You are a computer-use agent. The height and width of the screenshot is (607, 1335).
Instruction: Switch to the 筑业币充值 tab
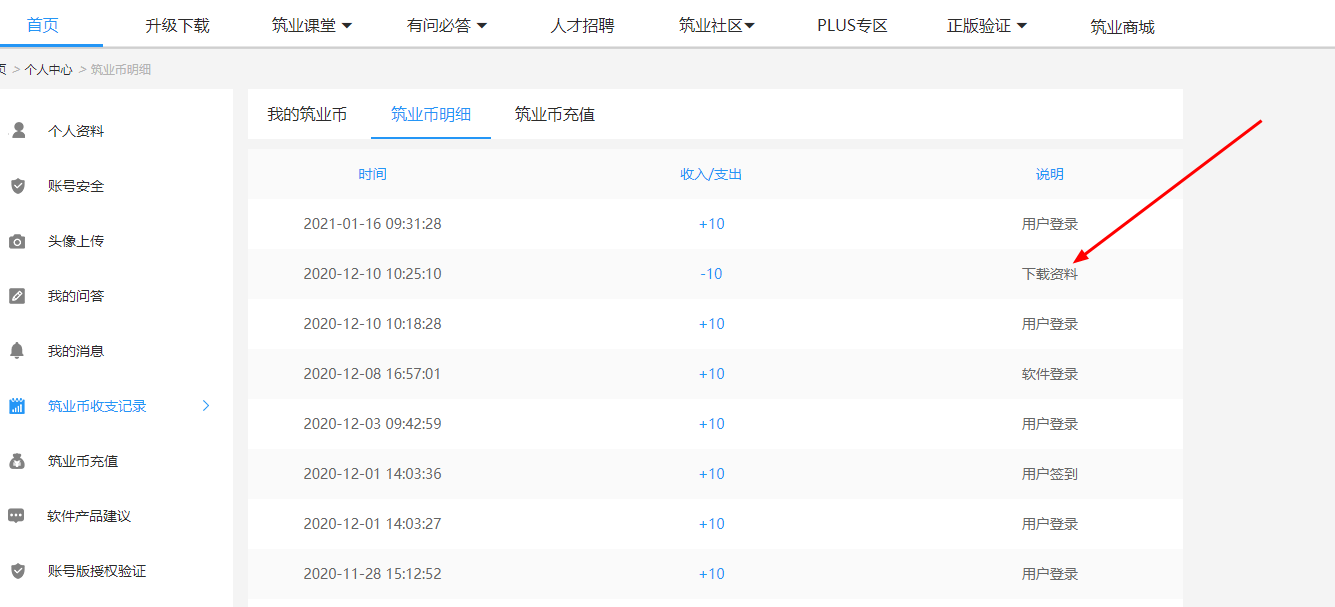point(555,114)
